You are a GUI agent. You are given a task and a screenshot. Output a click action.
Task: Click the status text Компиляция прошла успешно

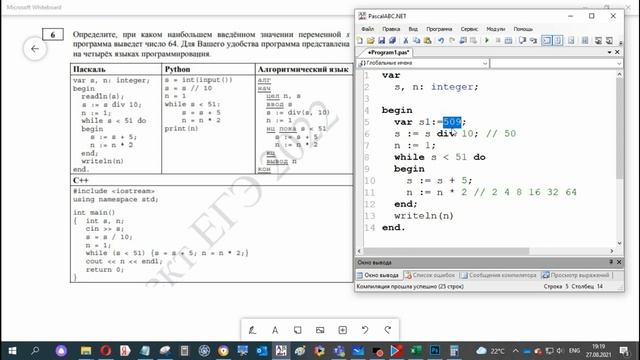(x=410, y=287)
